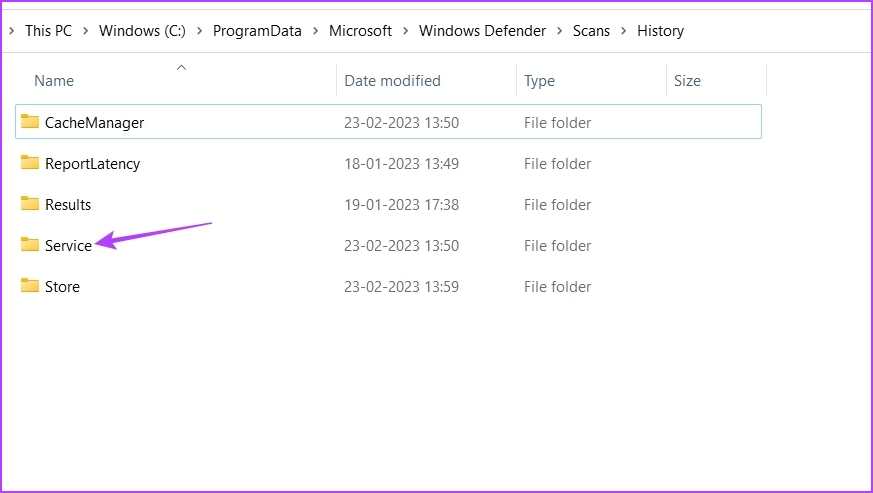Expand chevron after Scans breadcrumb
873x493 pixels.
[624, 31]
